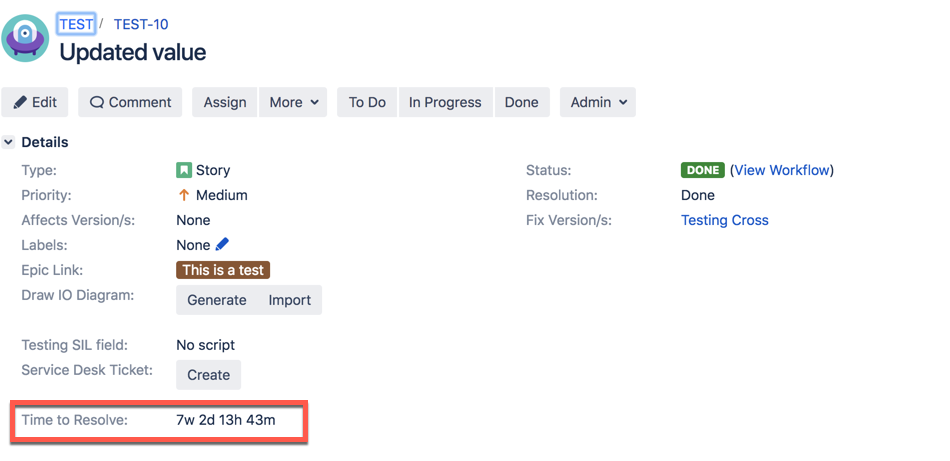950x461 pixels.
Task: Open the TEST-10 issue key link
Action: [141, 24]
